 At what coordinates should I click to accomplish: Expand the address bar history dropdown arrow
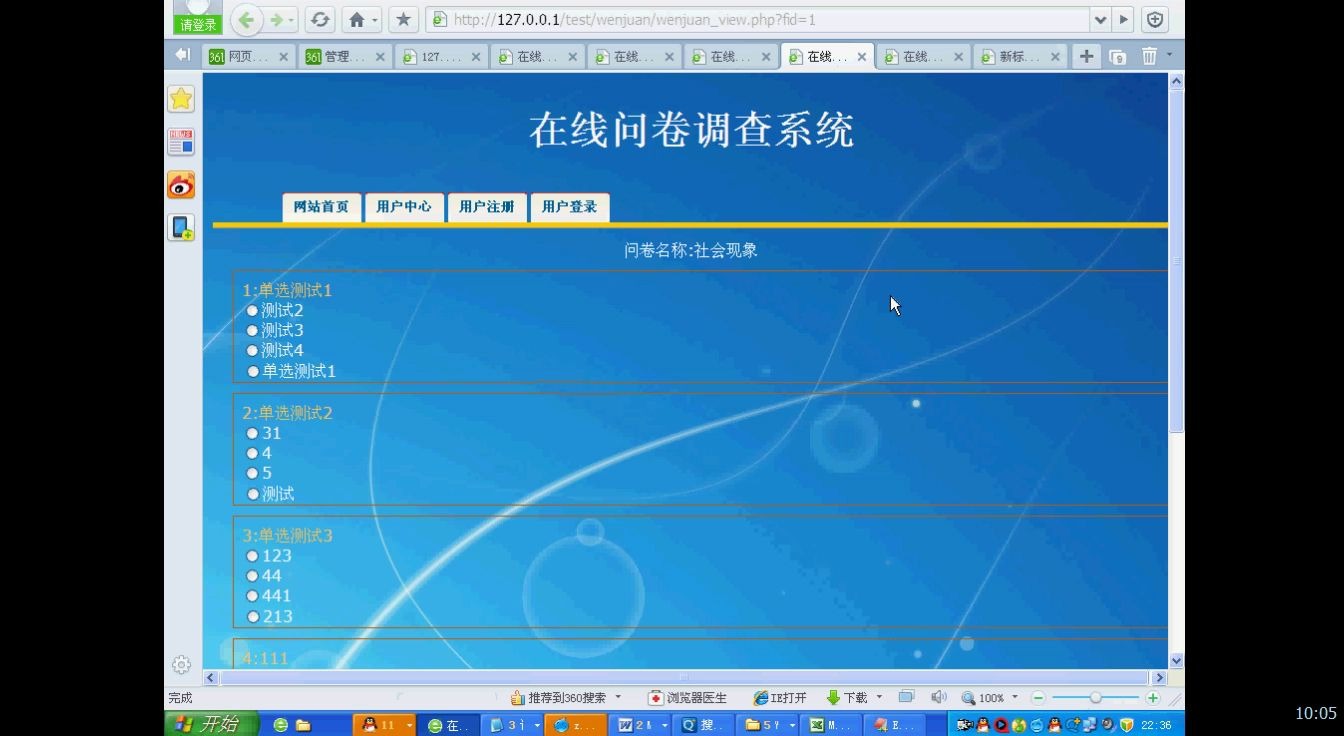1100,19
